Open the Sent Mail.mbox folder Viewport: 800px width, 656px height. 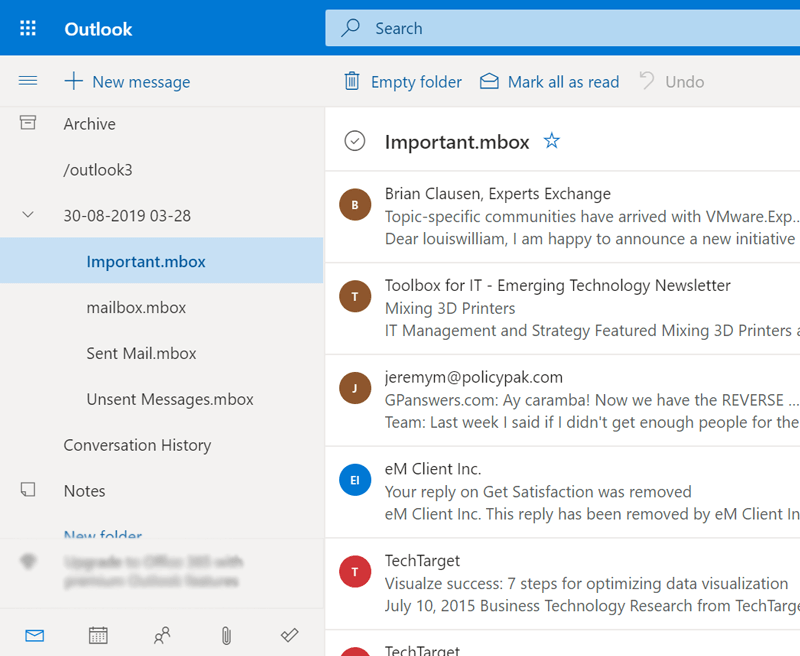pyautogui.click(x=161, y=353)
